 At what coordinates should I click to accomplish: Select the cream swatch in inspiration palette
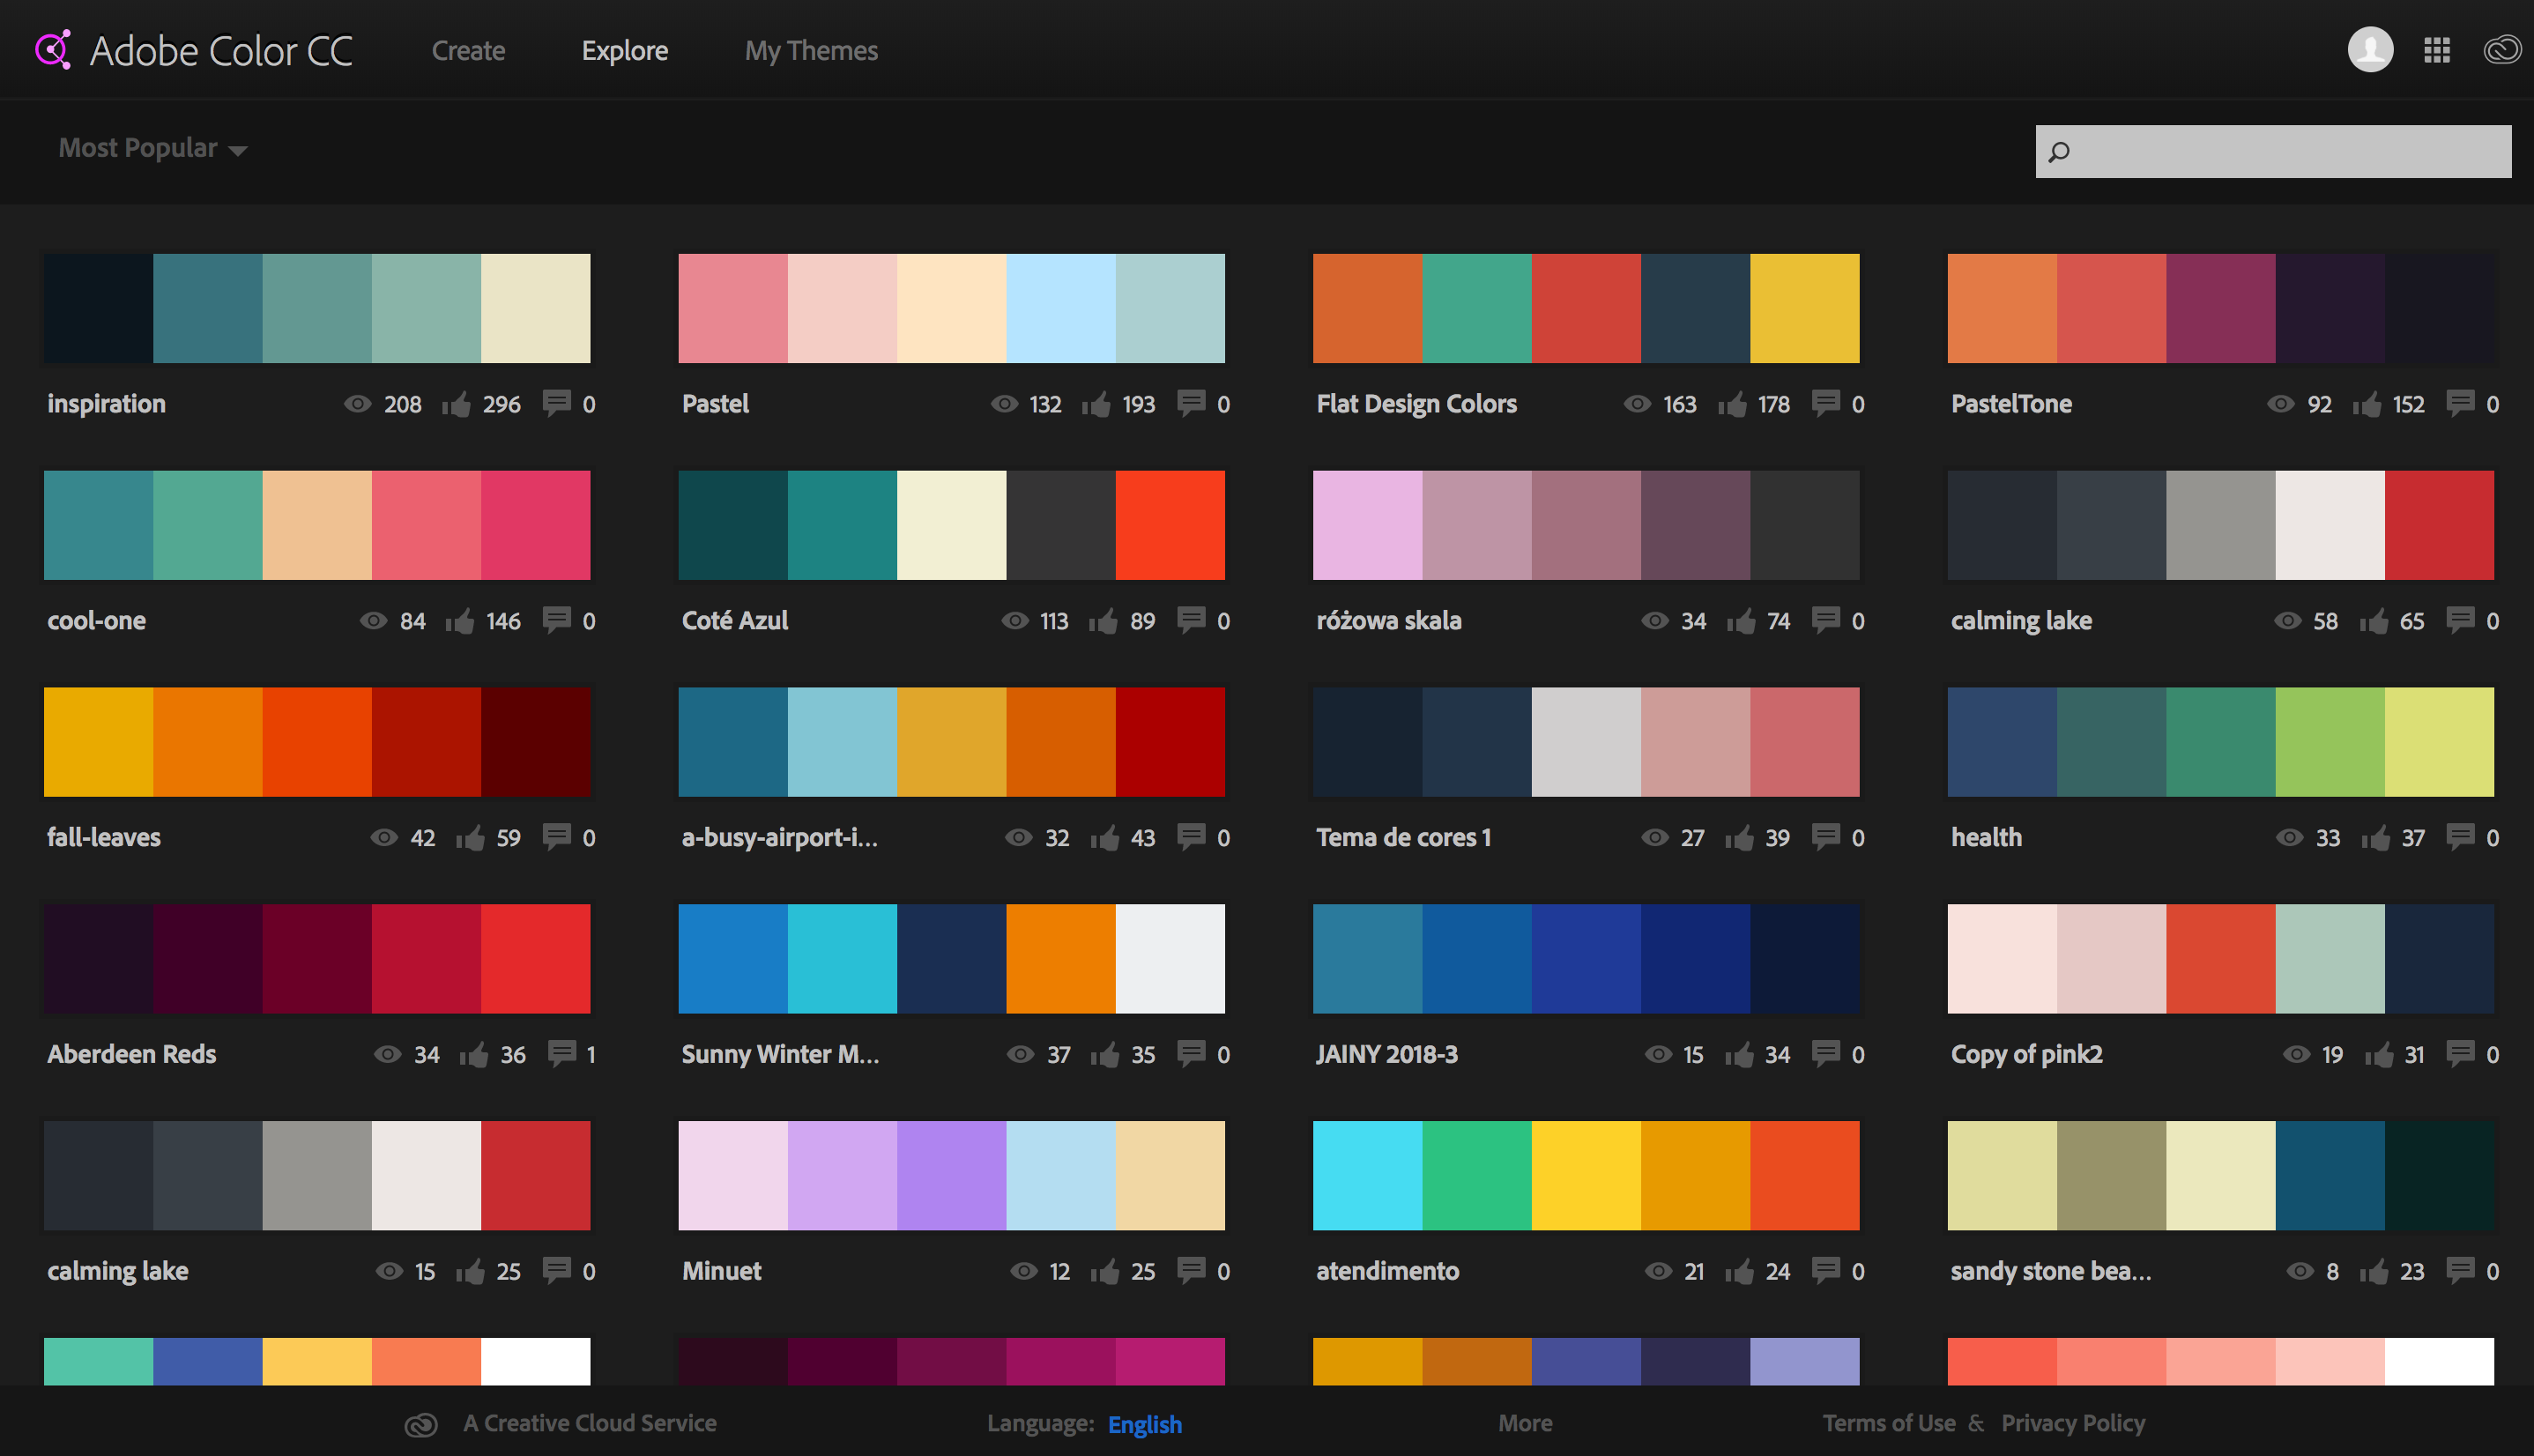pos(535,308)
